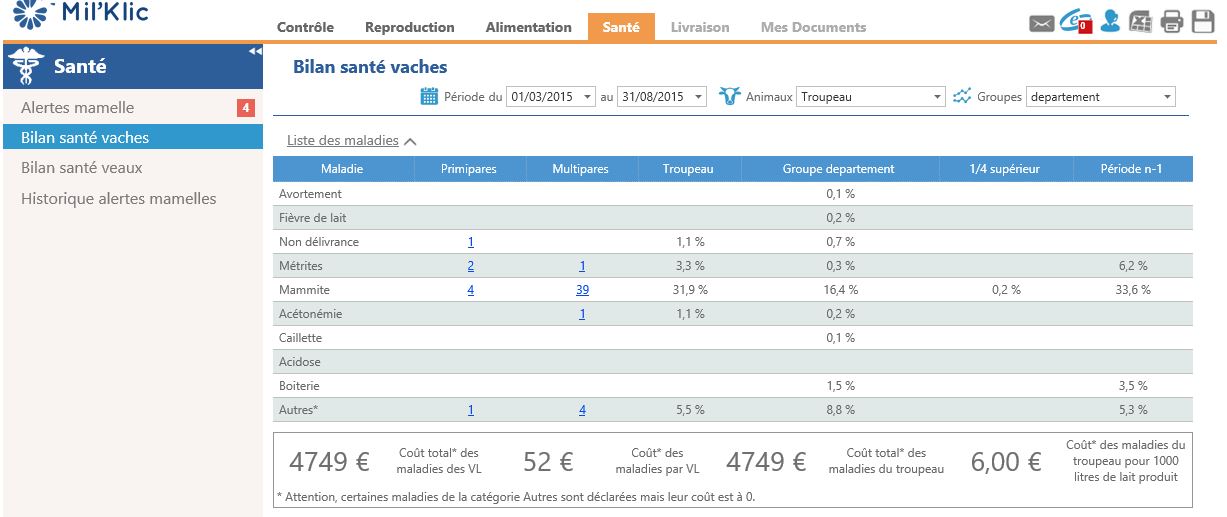1227x517 pixels.
Task: Switch to the Reproduction tab
Action: click(x=410, y=28)
